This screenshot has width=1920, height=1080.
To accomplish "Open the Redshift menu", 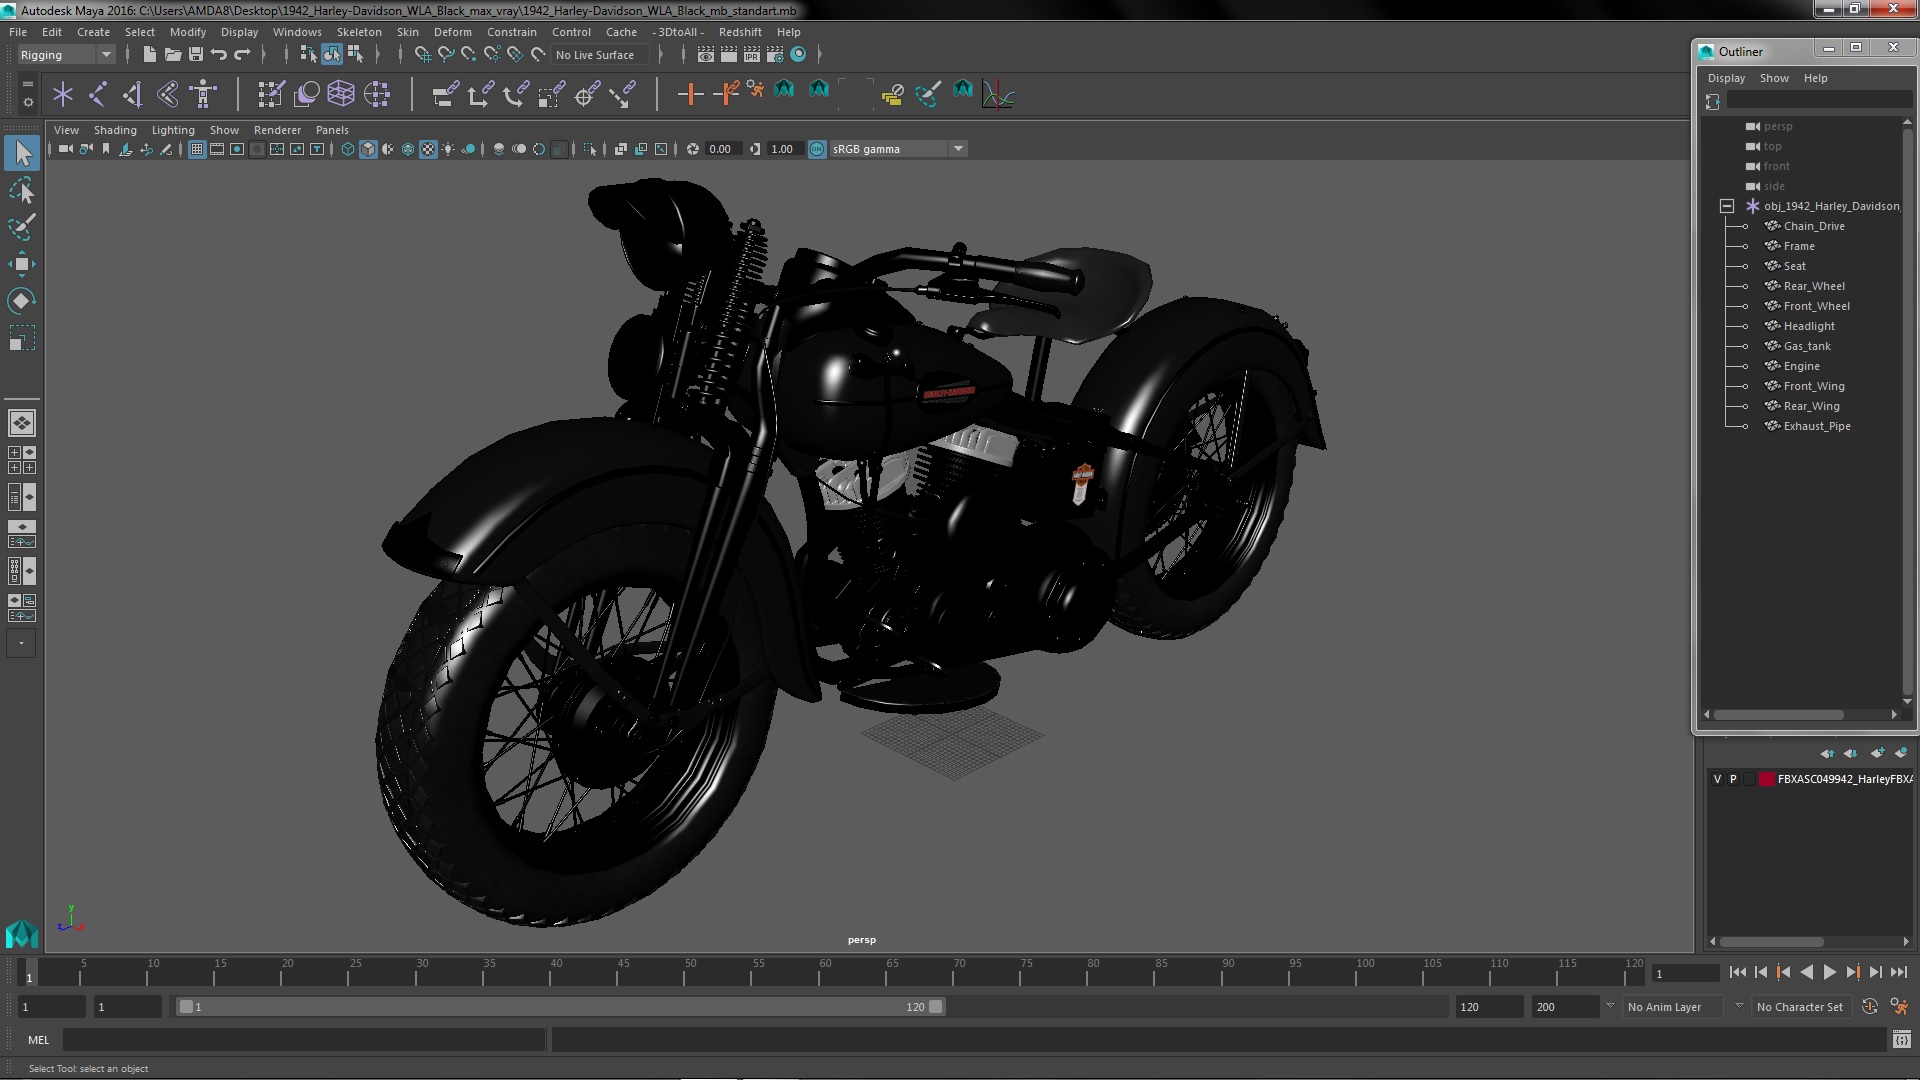I will click(x=740, y=32).
